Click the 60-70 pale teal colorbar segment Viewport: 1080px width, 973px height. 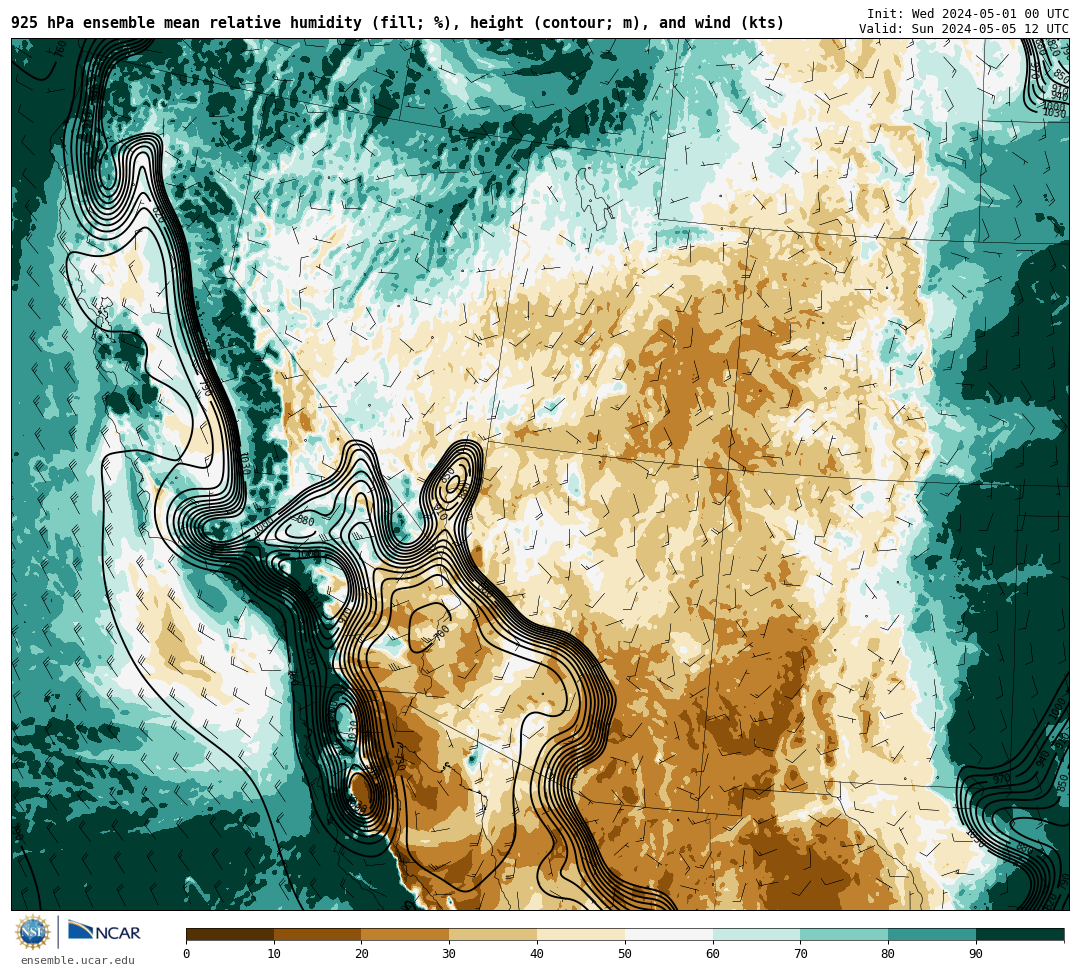[756, 934]
